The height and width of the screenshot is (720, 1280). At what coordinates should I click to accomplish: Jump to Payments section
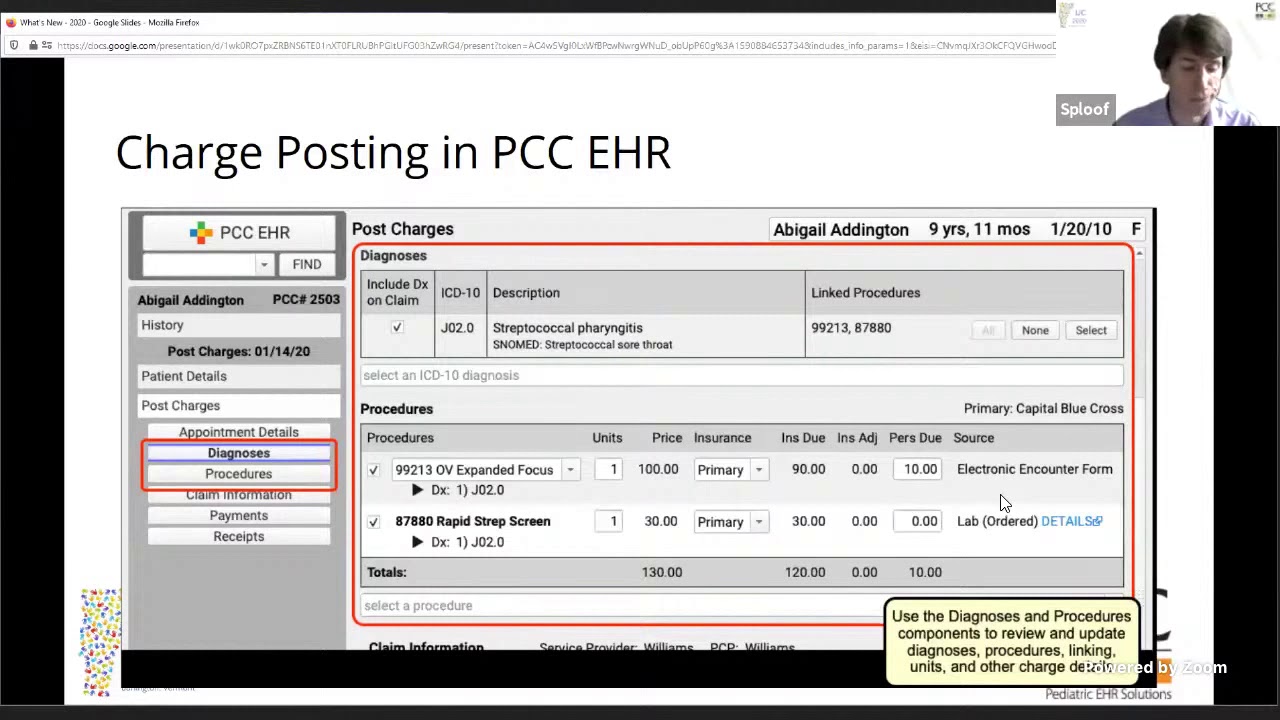coord(239,516)
